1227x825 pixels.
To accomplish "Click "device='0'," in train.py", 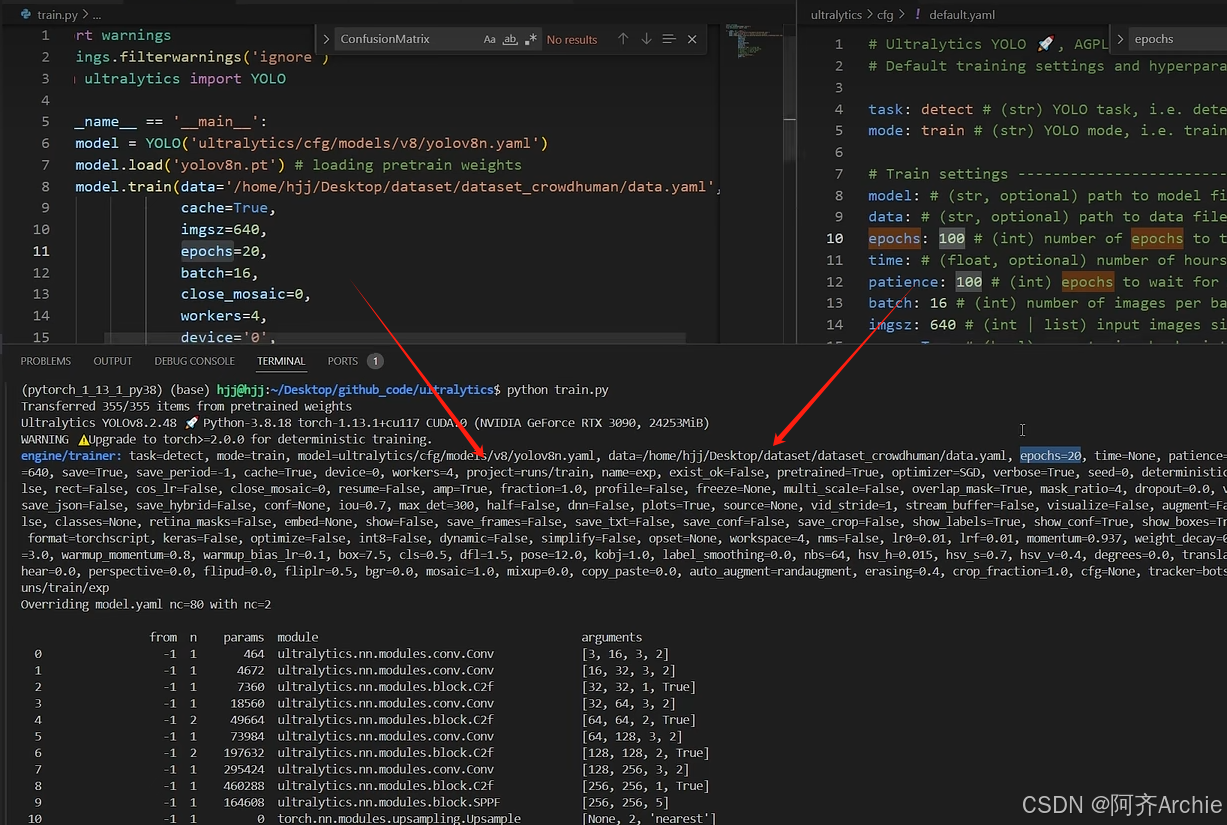I will point(228,338).
